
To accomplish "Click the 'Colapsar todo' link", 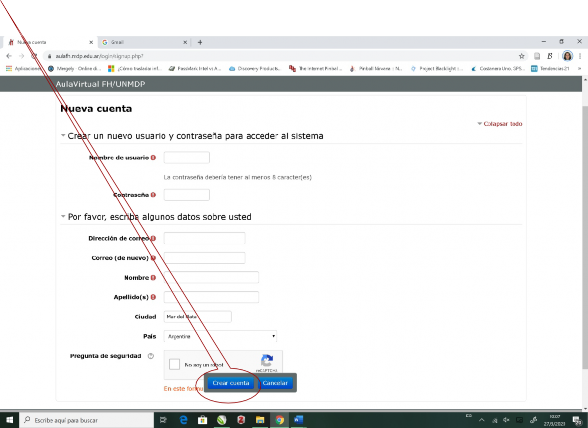I will pos(502,124).
